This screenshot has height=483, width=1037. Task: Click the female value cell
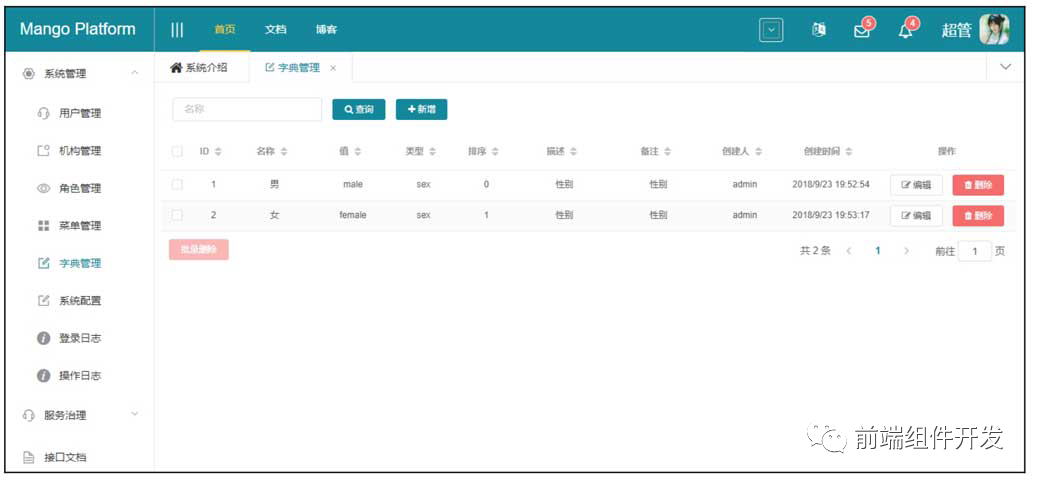tap(353, 215)
